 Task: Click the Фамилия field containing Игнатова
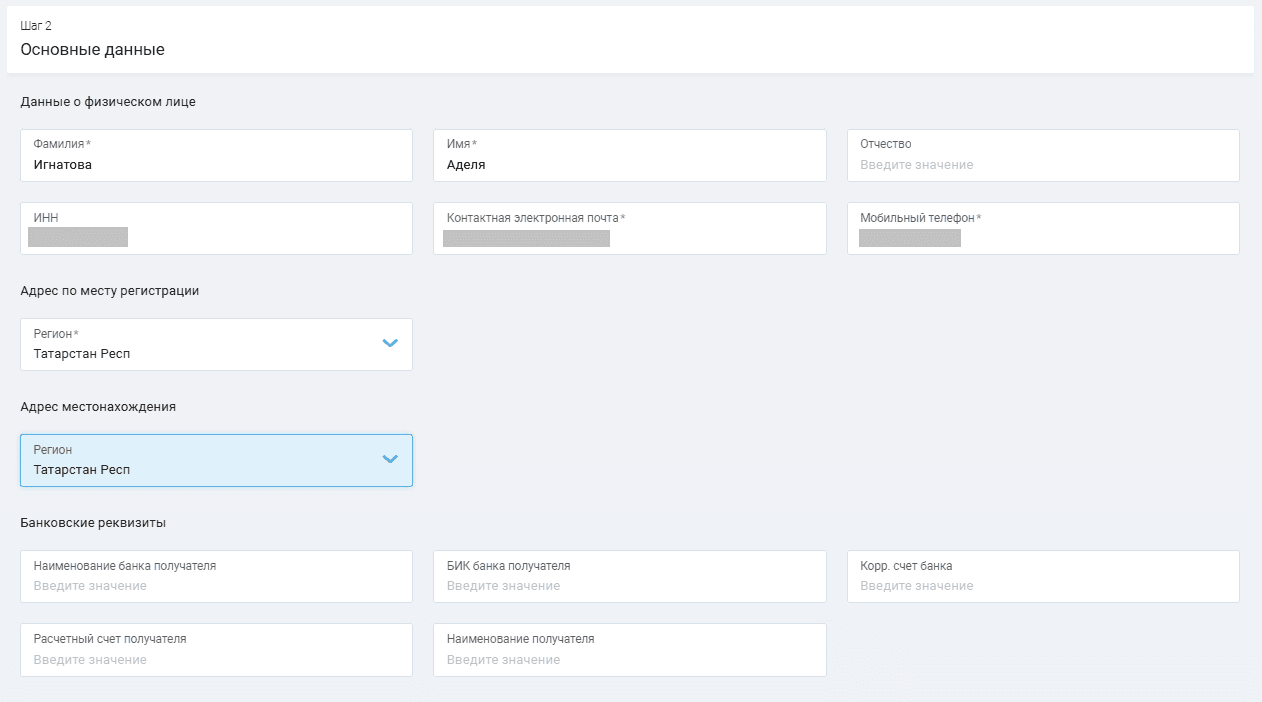[216, 155]
